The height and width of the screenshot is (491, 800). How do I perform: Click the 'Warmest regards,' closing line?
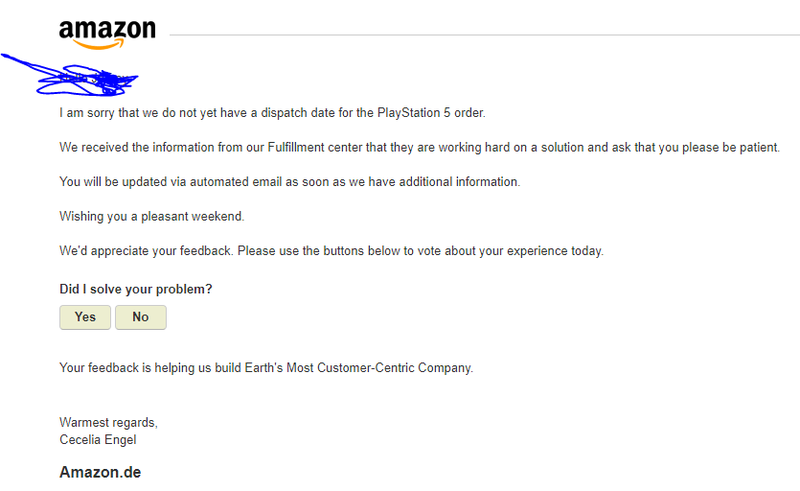point(108,422)
